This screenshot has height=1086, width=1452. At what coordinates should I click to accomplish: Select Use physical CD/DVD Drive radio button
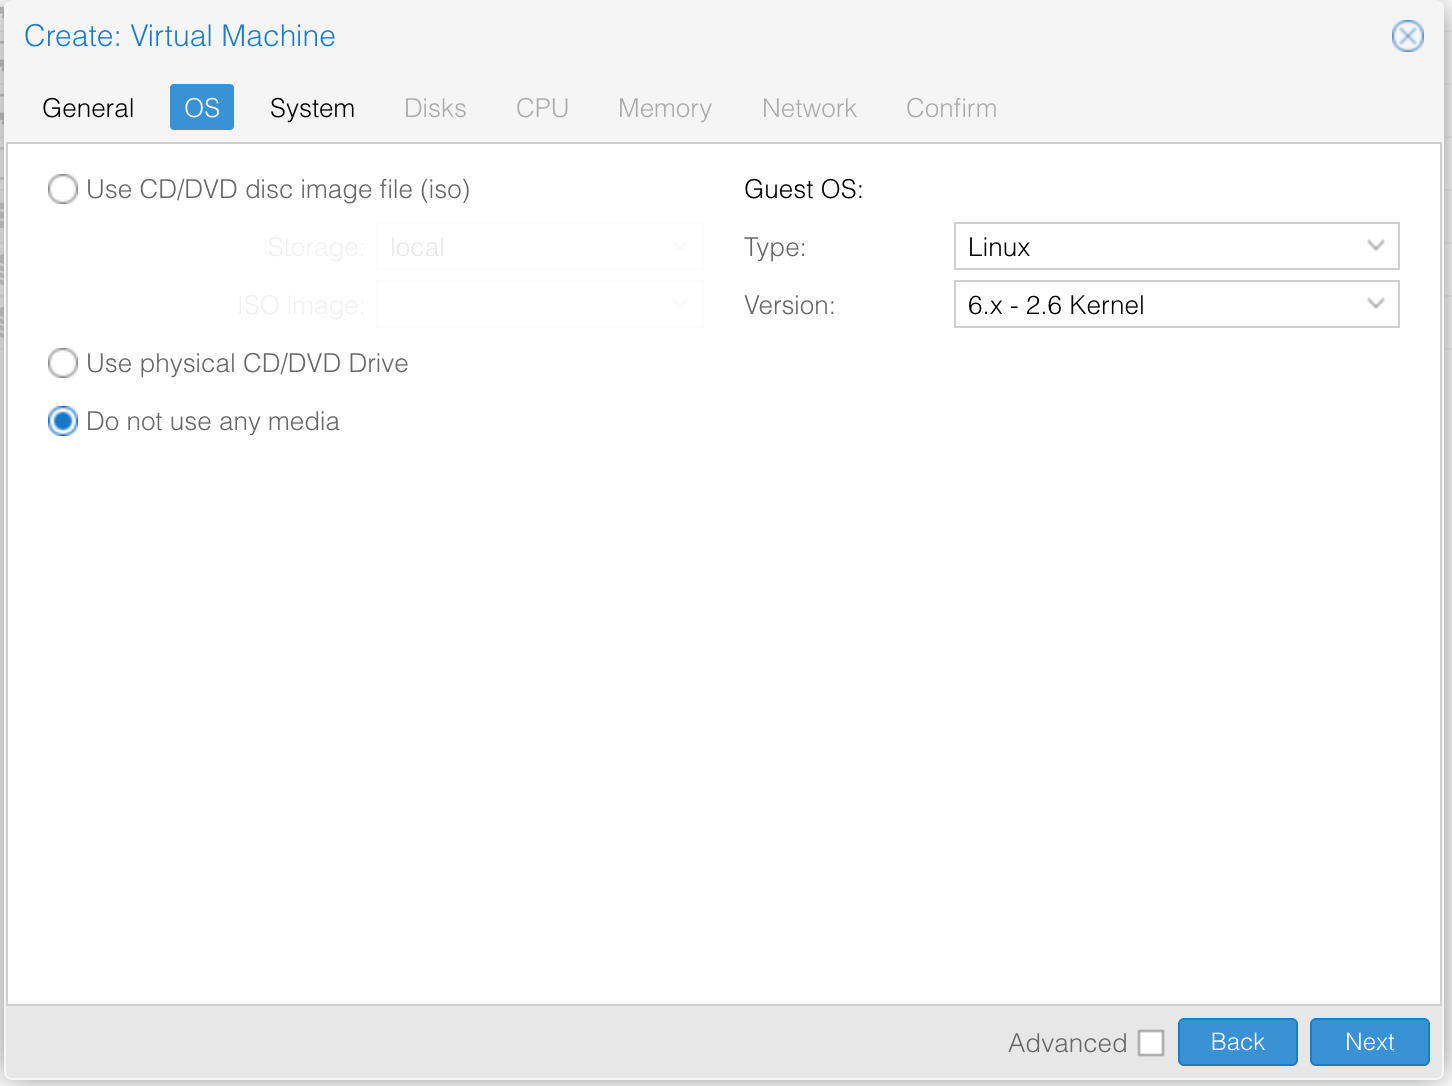(63, 363)
